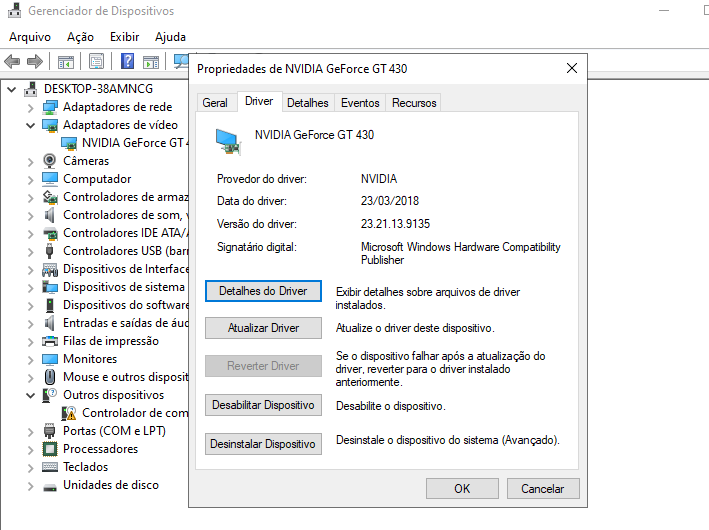Click the Back arrow toolbar icon

(x=12, y=61)
